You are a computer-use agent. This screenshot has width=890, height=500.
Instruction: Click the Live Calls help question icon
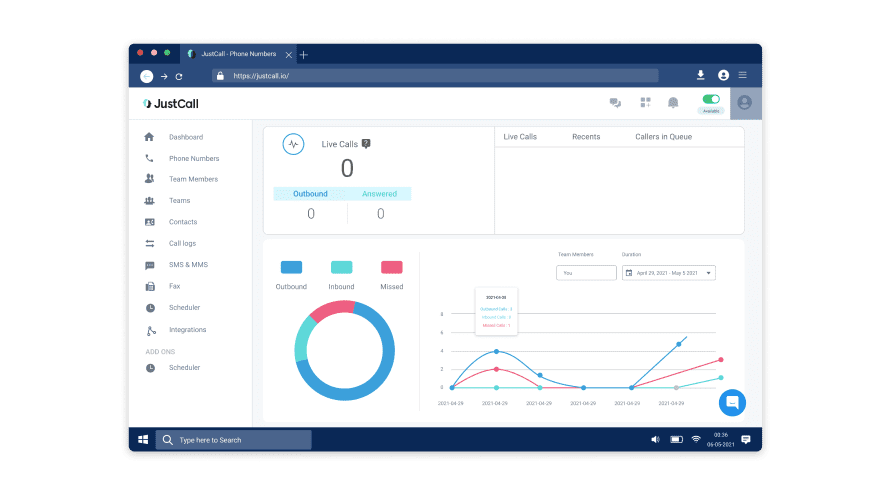tap(366, 144)
